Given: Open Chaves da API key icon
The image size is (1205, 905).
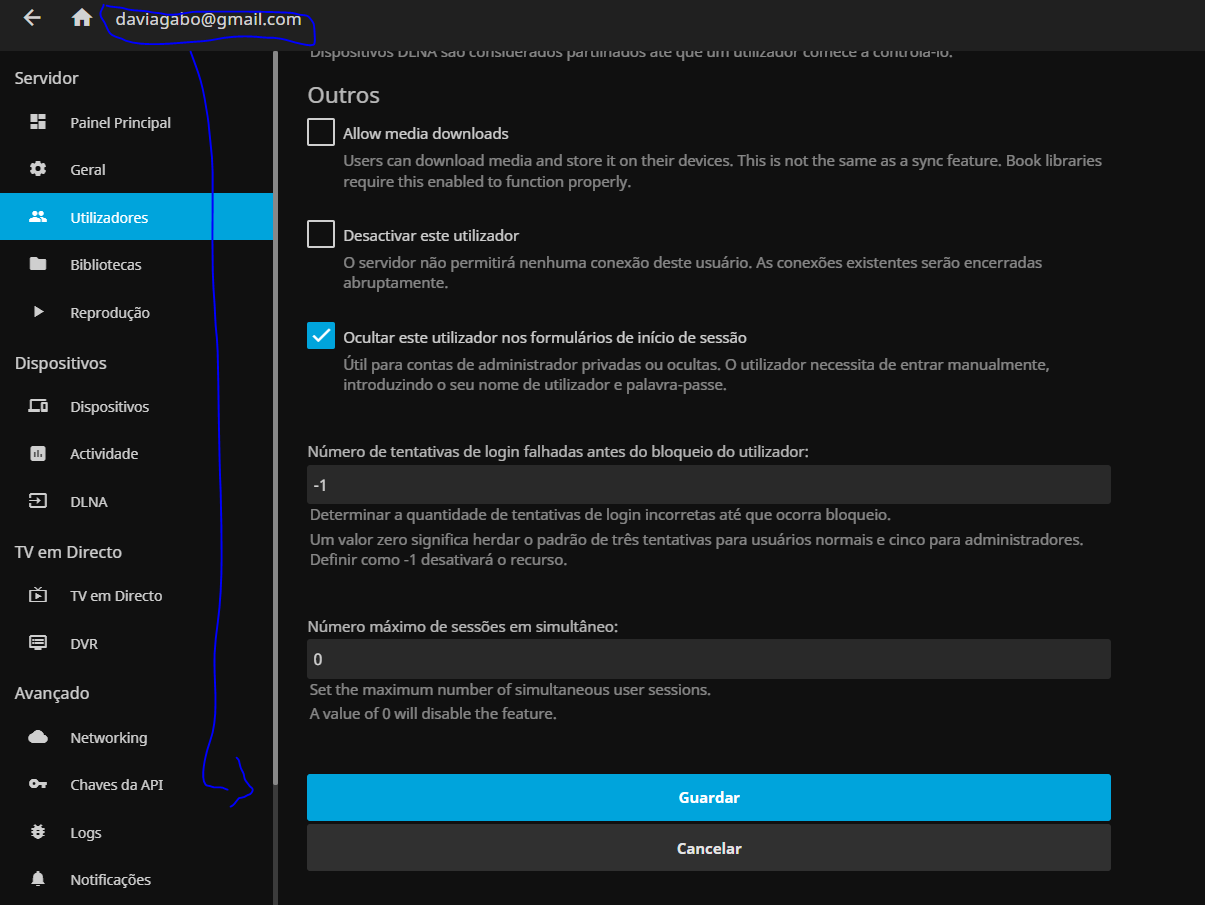Looking at the screenshot, I should point(38,785).
